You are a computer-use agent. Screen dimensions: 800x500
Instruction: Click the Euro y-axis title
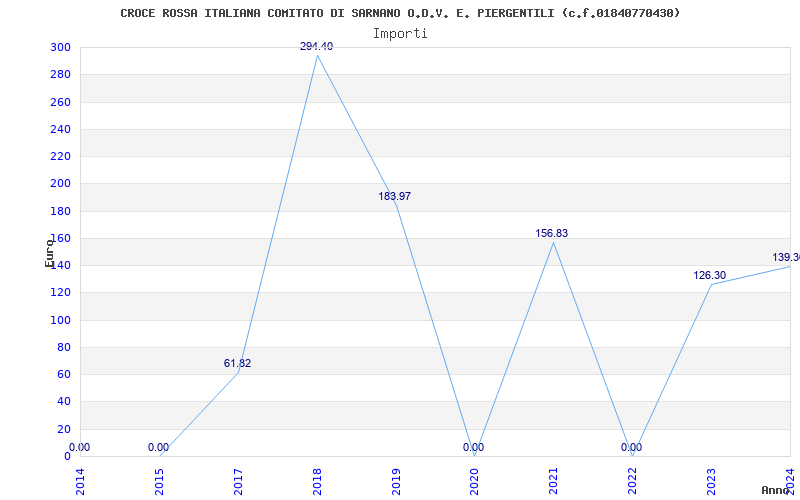point(49,253)
